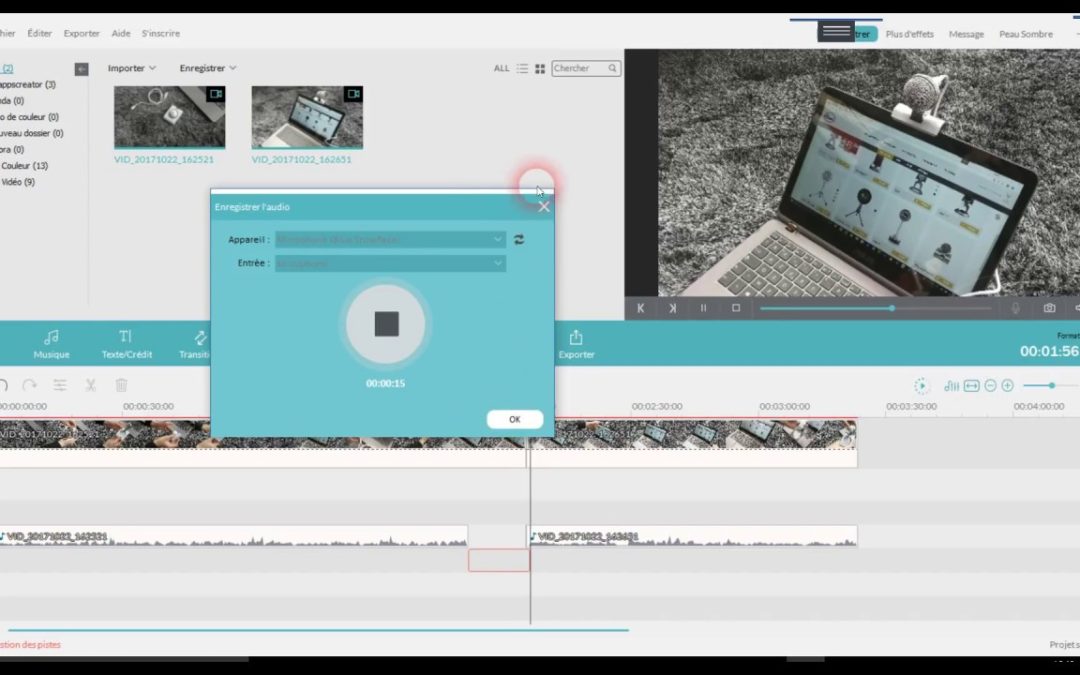Screen dimensions: 1080x675
Task: Open the Importer dropdown
Action: [x=130, y=68]
